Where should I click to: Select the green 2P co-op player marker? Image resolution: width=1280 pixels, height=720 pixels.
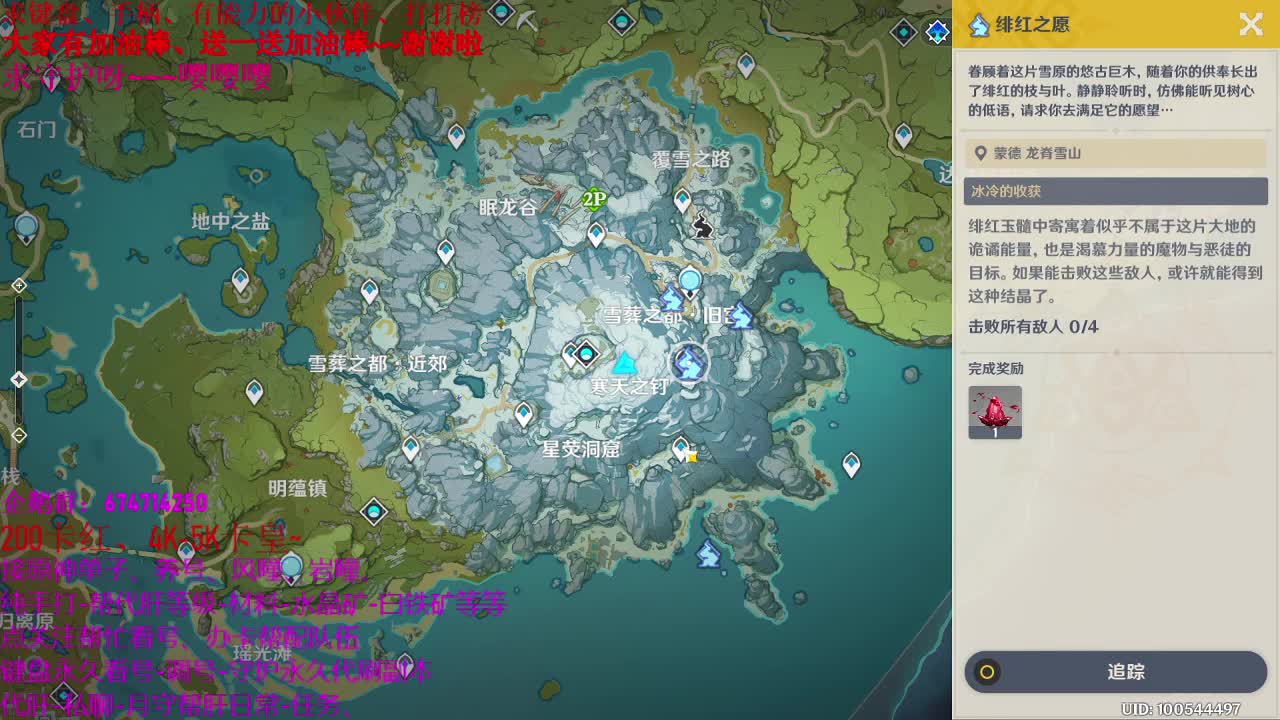(x=595, y=199)
